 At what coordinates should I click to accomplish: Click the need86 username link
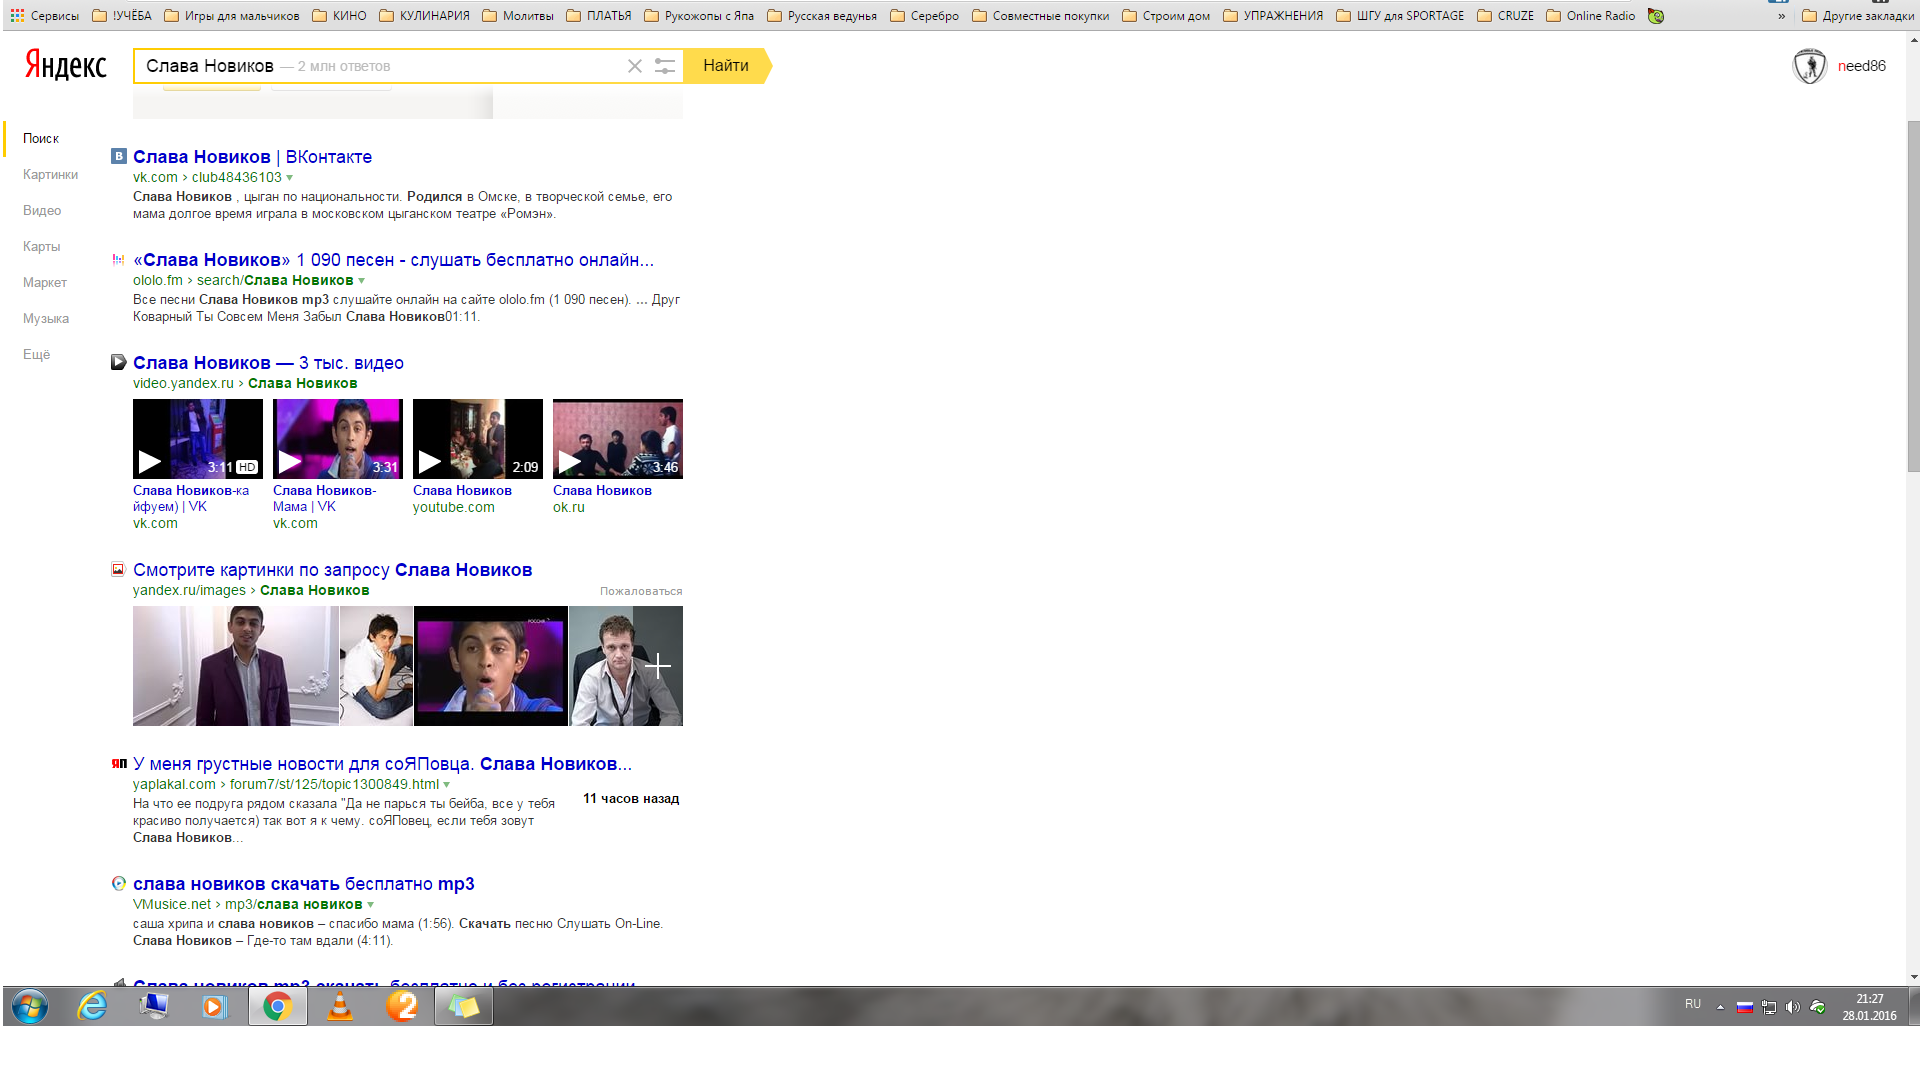[x=1862, y=66]
